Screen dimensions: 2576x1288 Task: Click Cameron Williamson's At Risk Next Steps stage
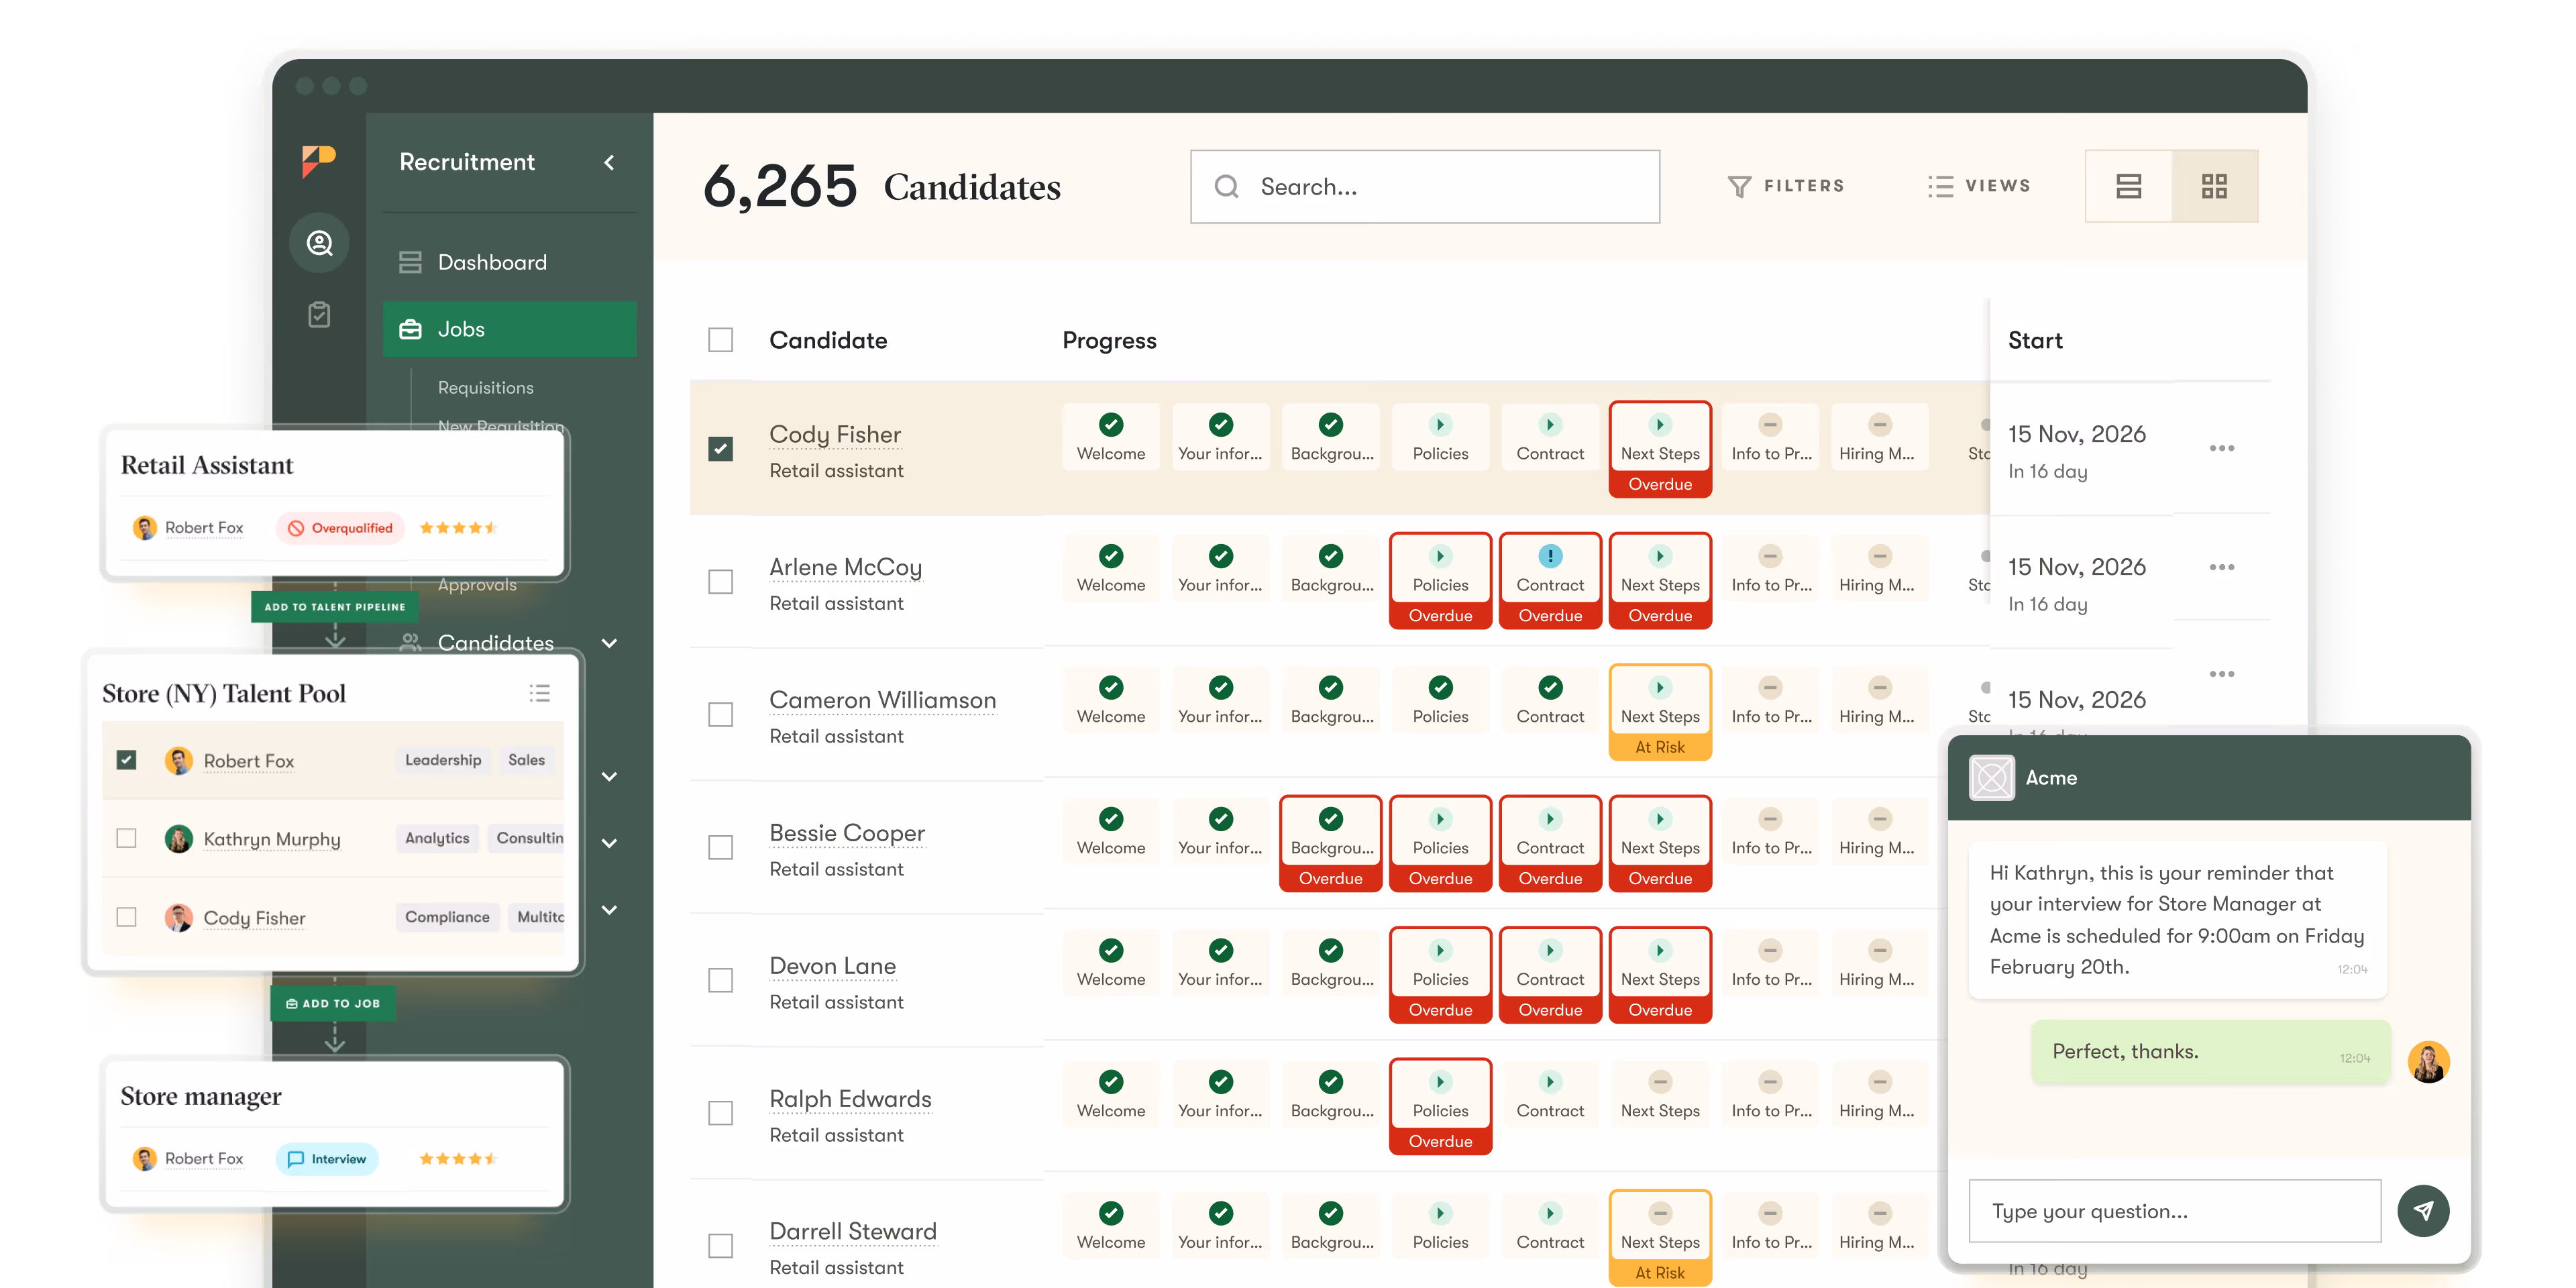click(x=1660, y=712)
